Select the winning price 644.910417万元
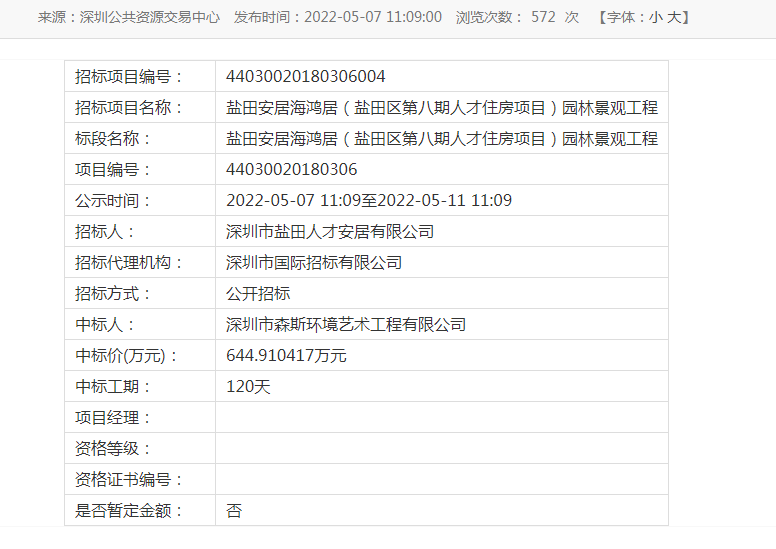 (x=286, y=356)
